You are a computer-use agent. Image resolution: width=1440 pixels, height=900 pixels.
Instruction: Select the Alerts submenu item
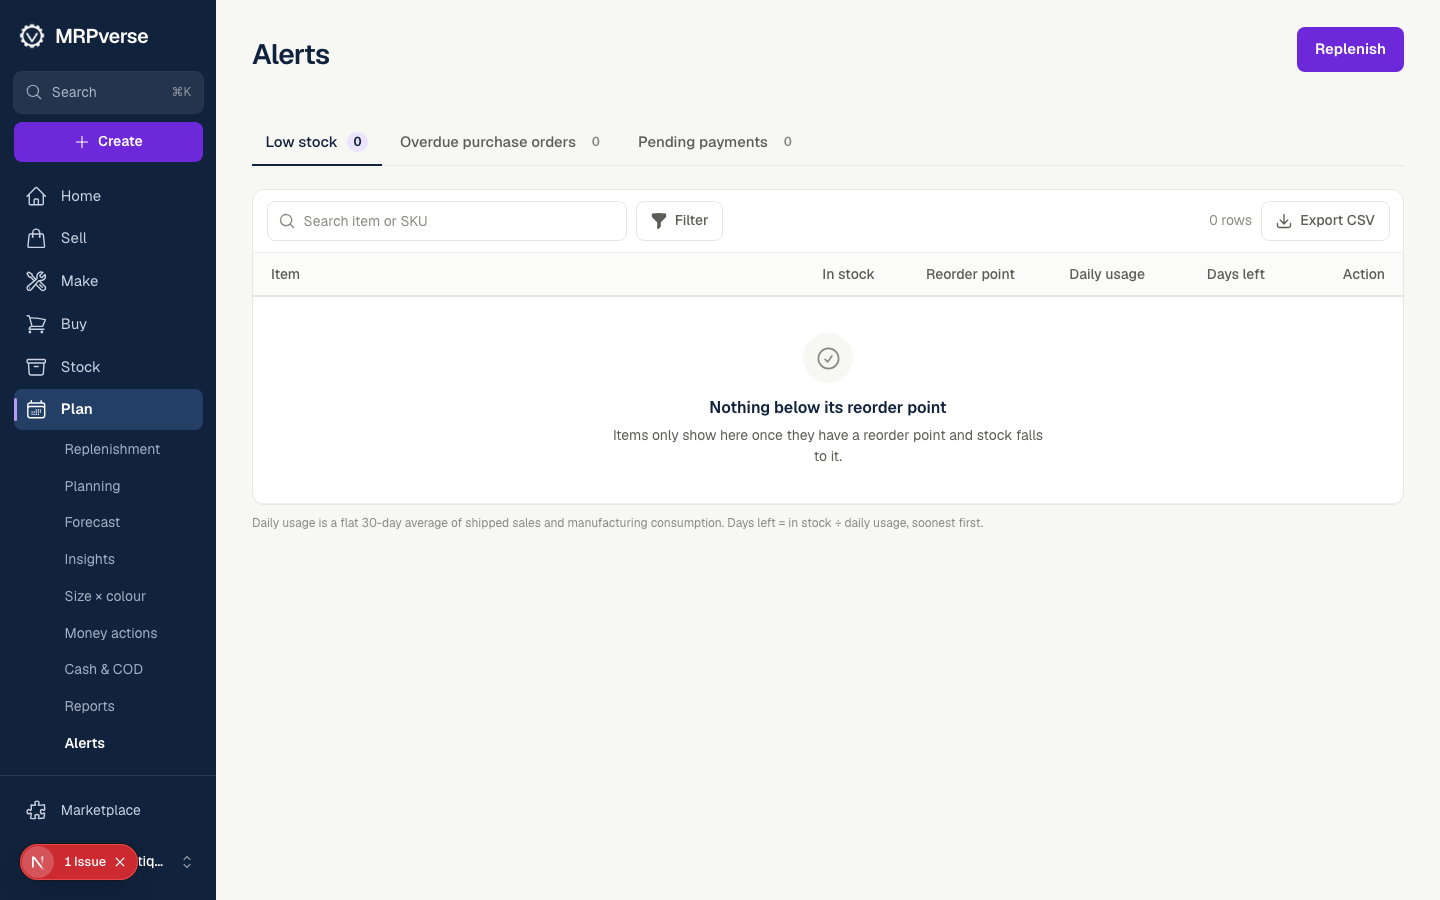coord(84,743)
